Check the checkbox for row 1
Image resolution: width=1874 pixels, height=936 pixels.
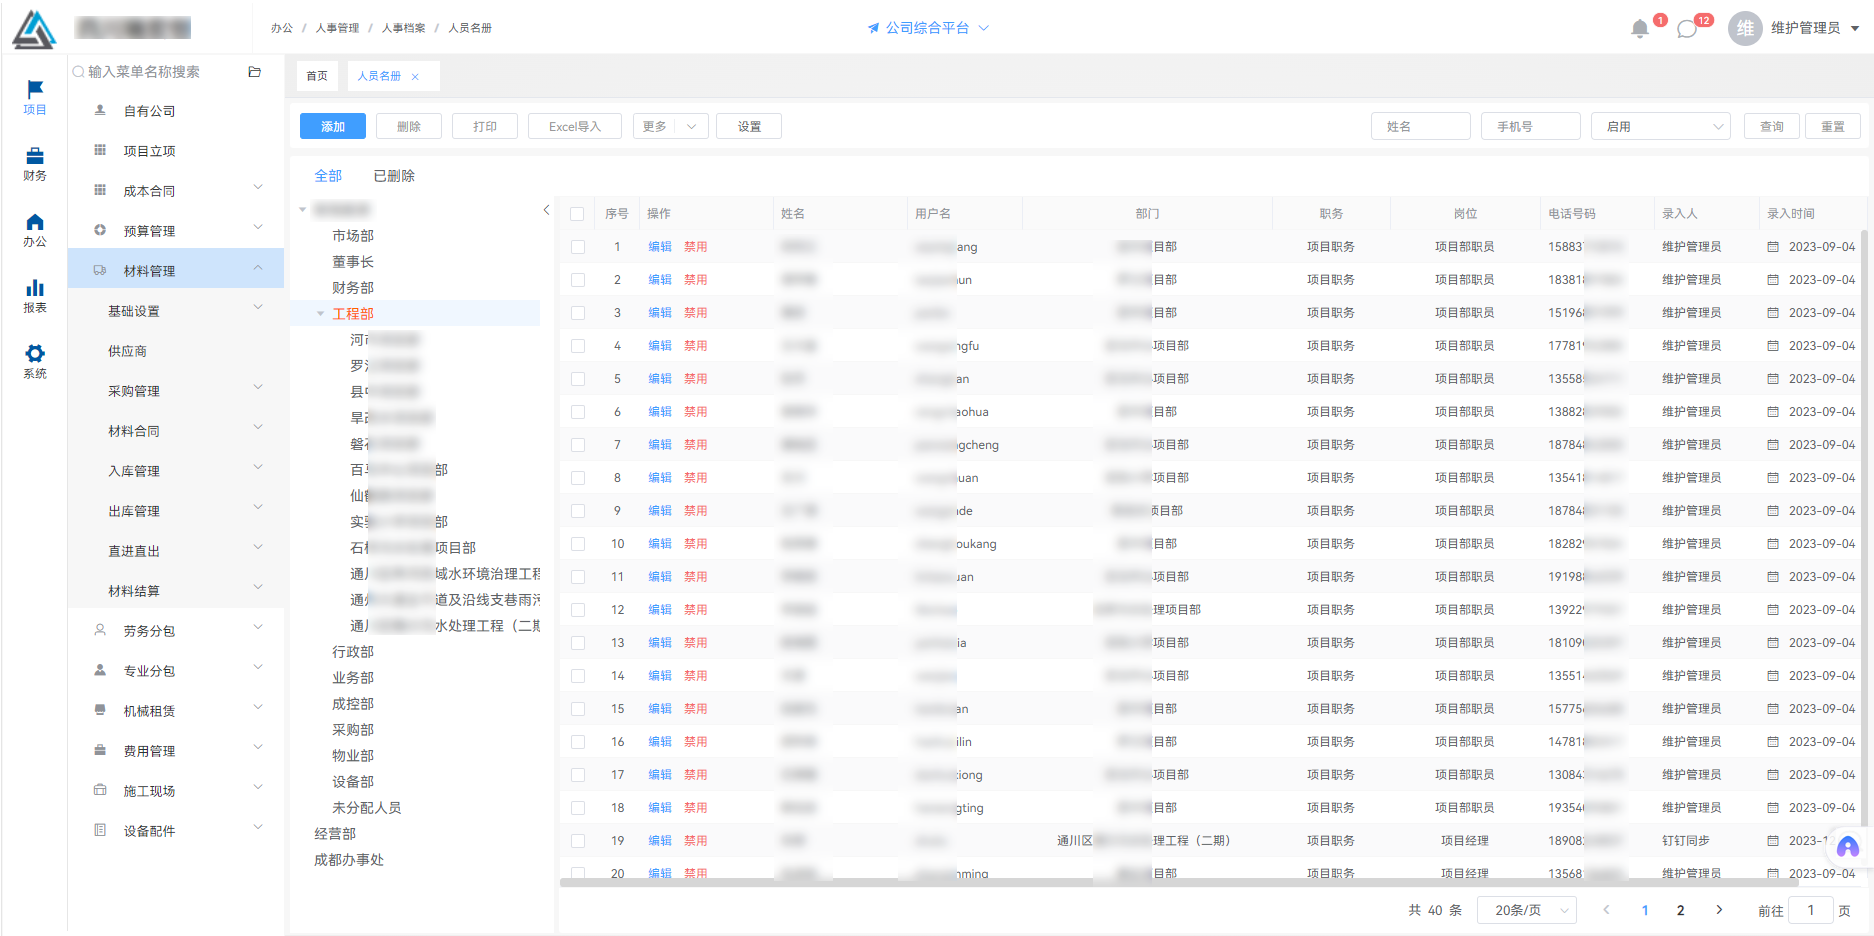tap(578, 247)
